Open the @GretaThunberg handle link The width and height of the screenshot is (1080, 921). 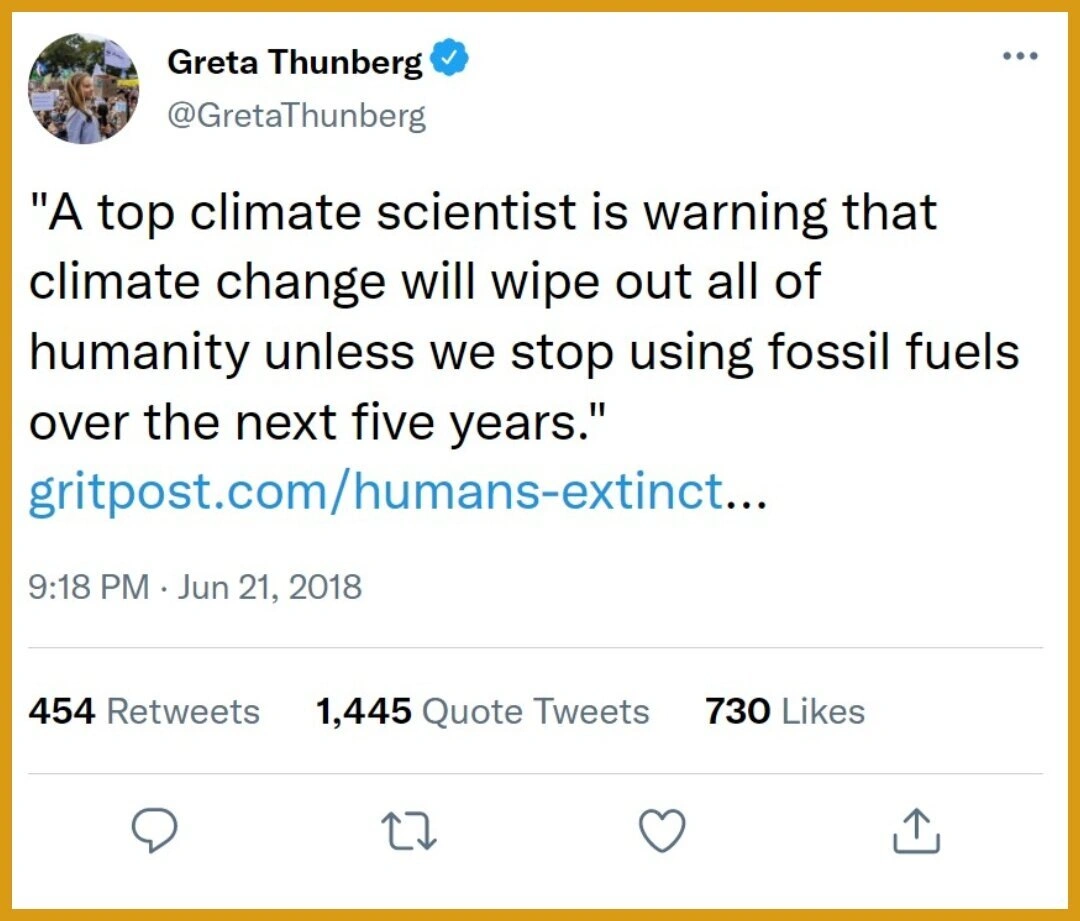pos(297,116)
